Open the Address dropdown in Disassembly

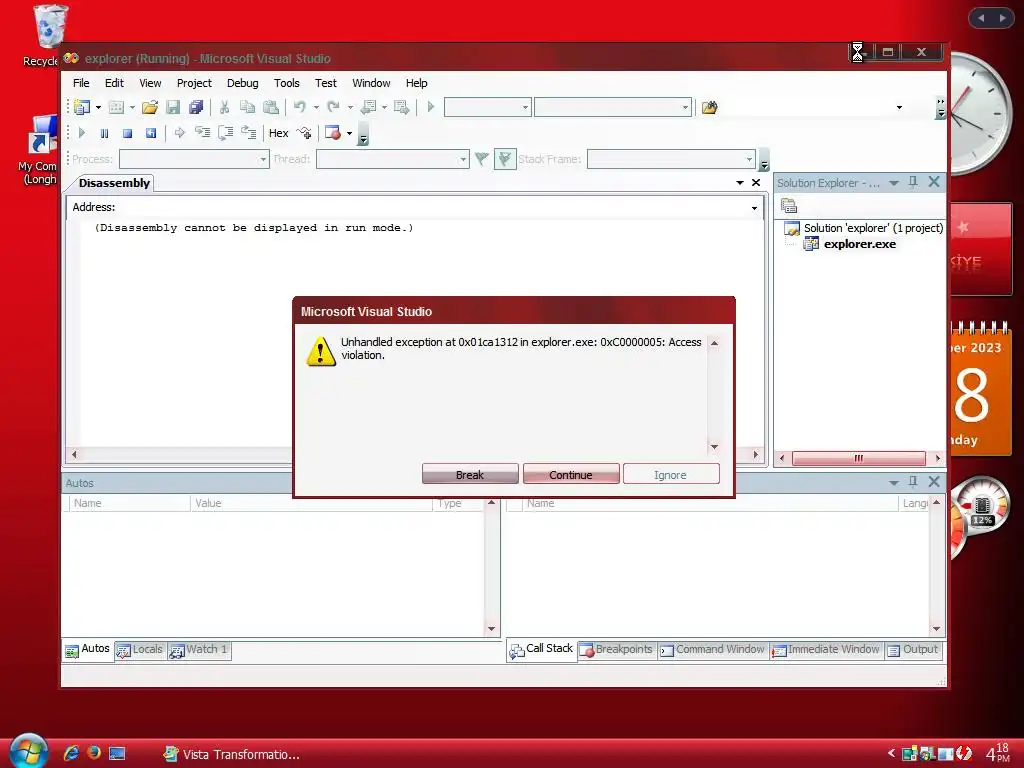tap(754, 208)
